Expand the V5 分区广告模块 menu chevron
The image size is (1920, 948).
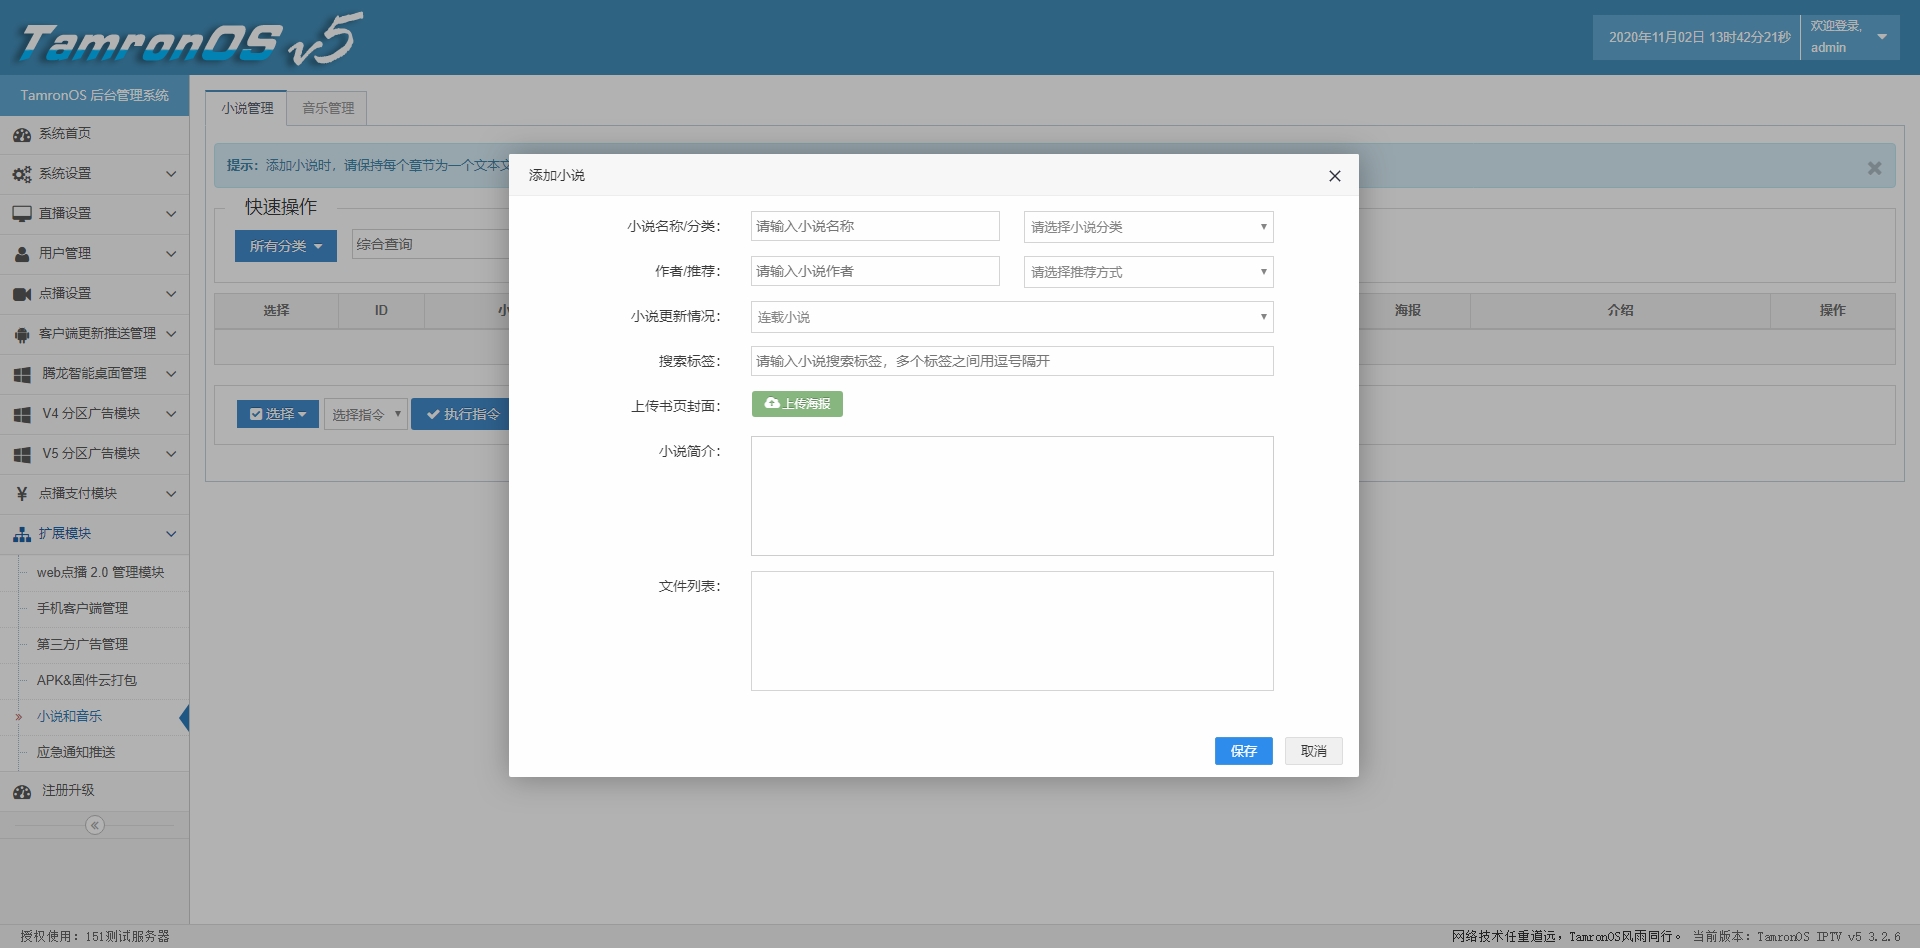[171, 454]
